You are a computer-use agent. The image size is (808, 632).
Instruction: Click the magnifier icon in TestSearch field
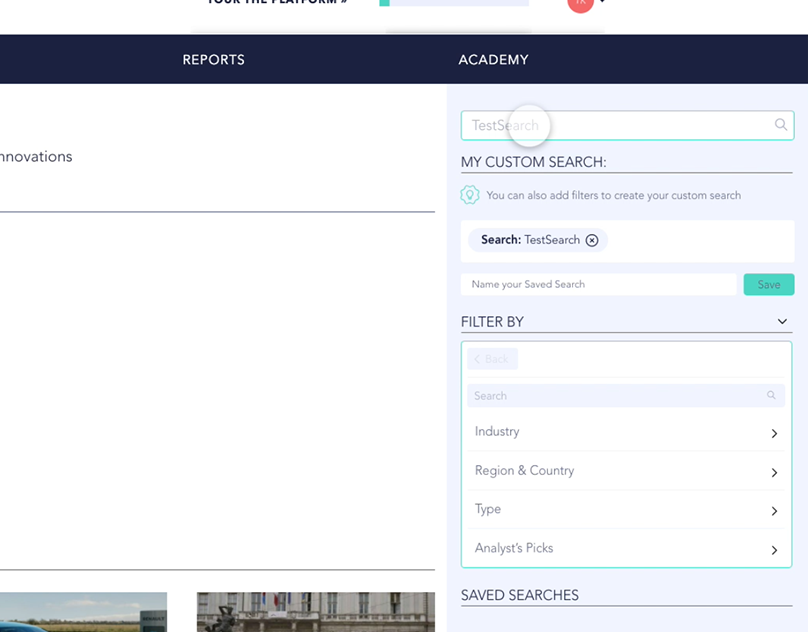pos(781,124)
